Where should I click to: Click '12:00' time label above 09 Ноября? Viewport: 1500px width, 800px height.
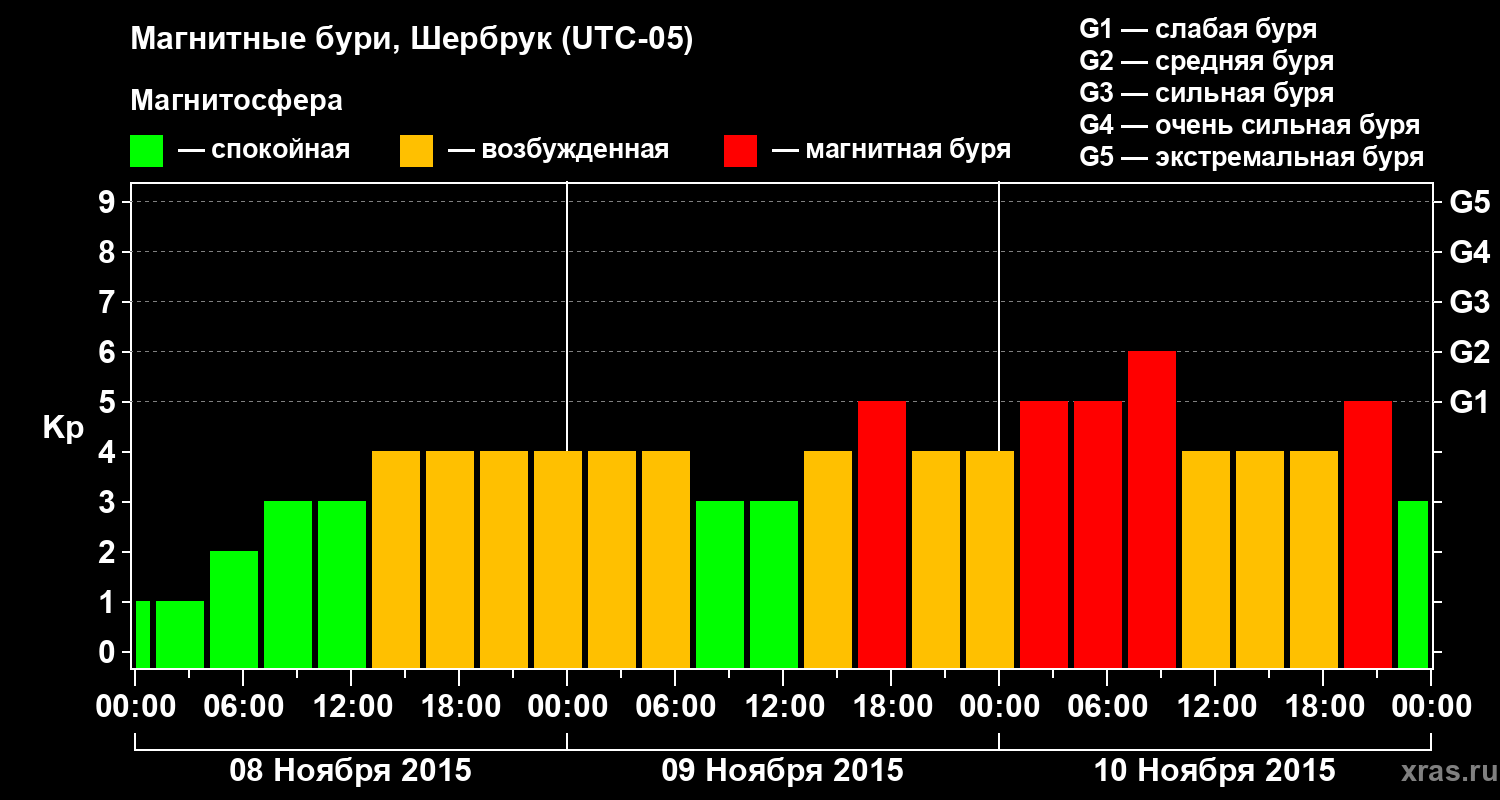point(783,707)
